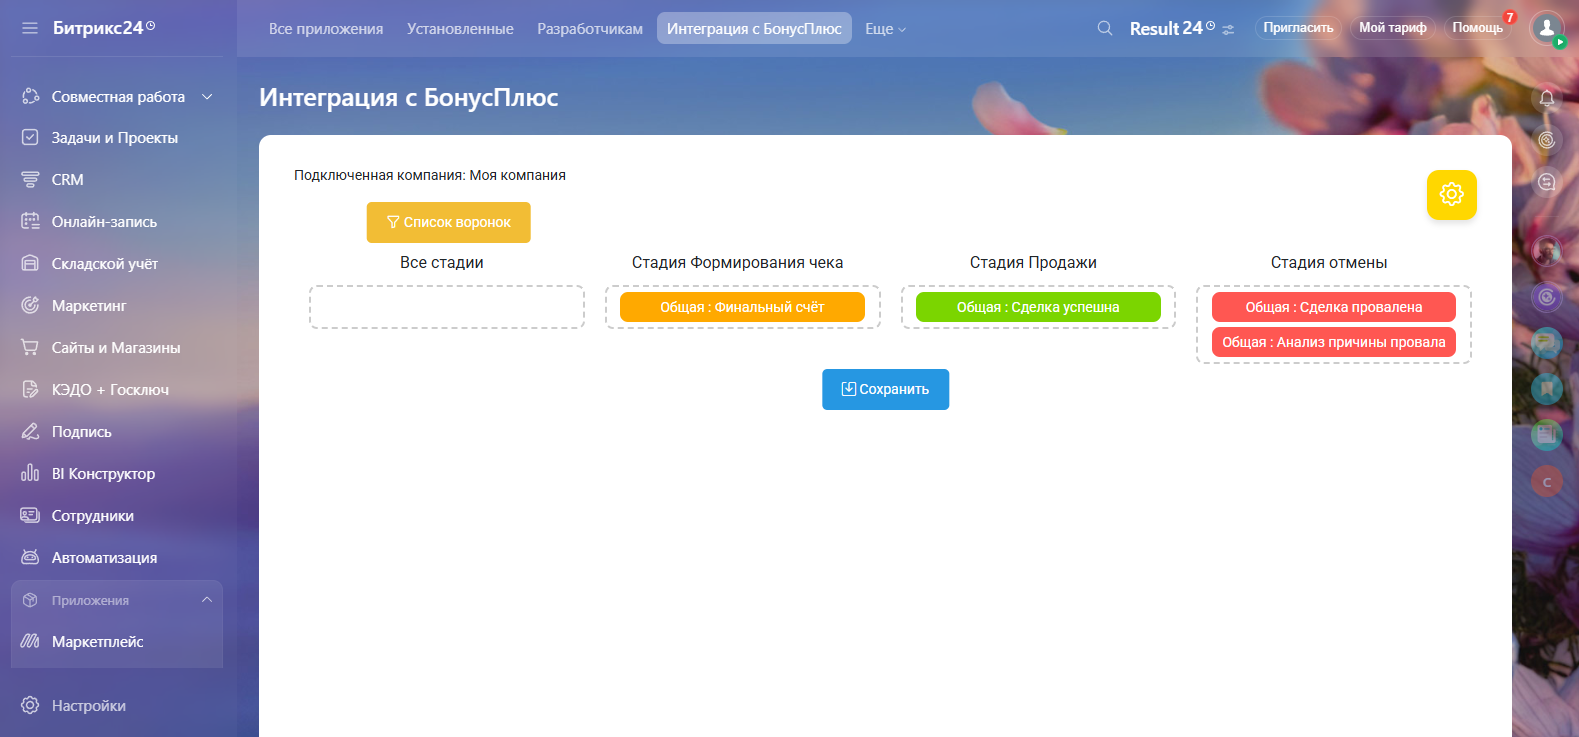Open the chat arrows icon on the right rail
1579x737 pixels.
click(1547, 182)
